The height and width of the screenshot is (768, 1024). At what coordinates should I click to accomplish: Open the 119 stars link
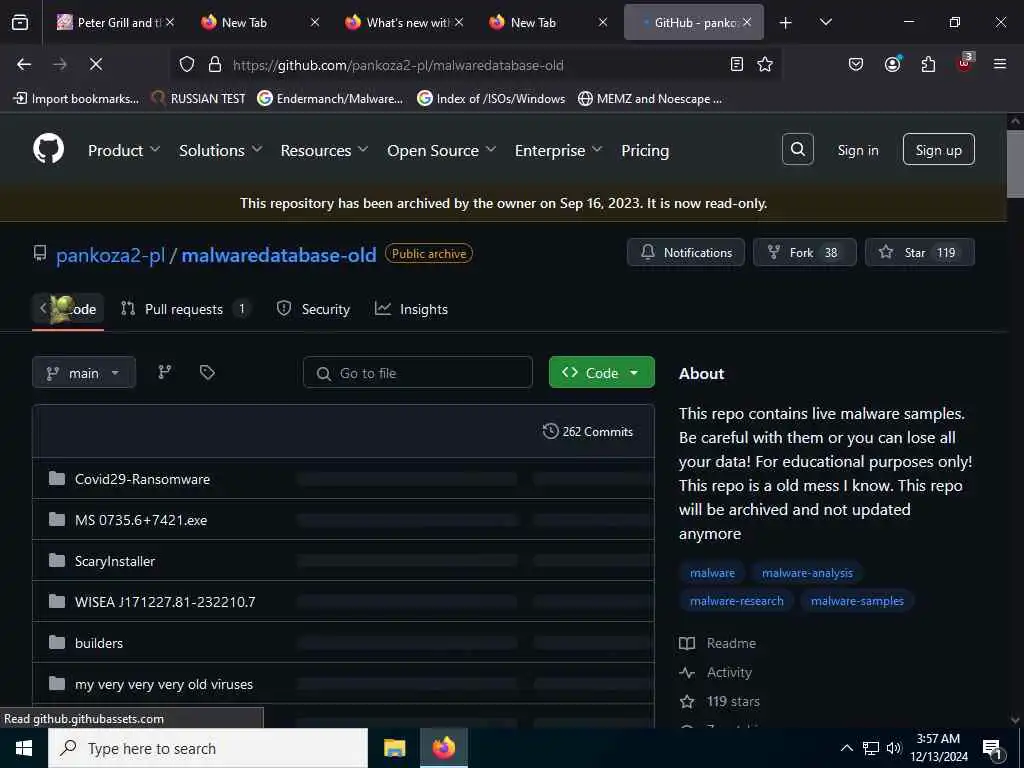(x=720, y=701)
